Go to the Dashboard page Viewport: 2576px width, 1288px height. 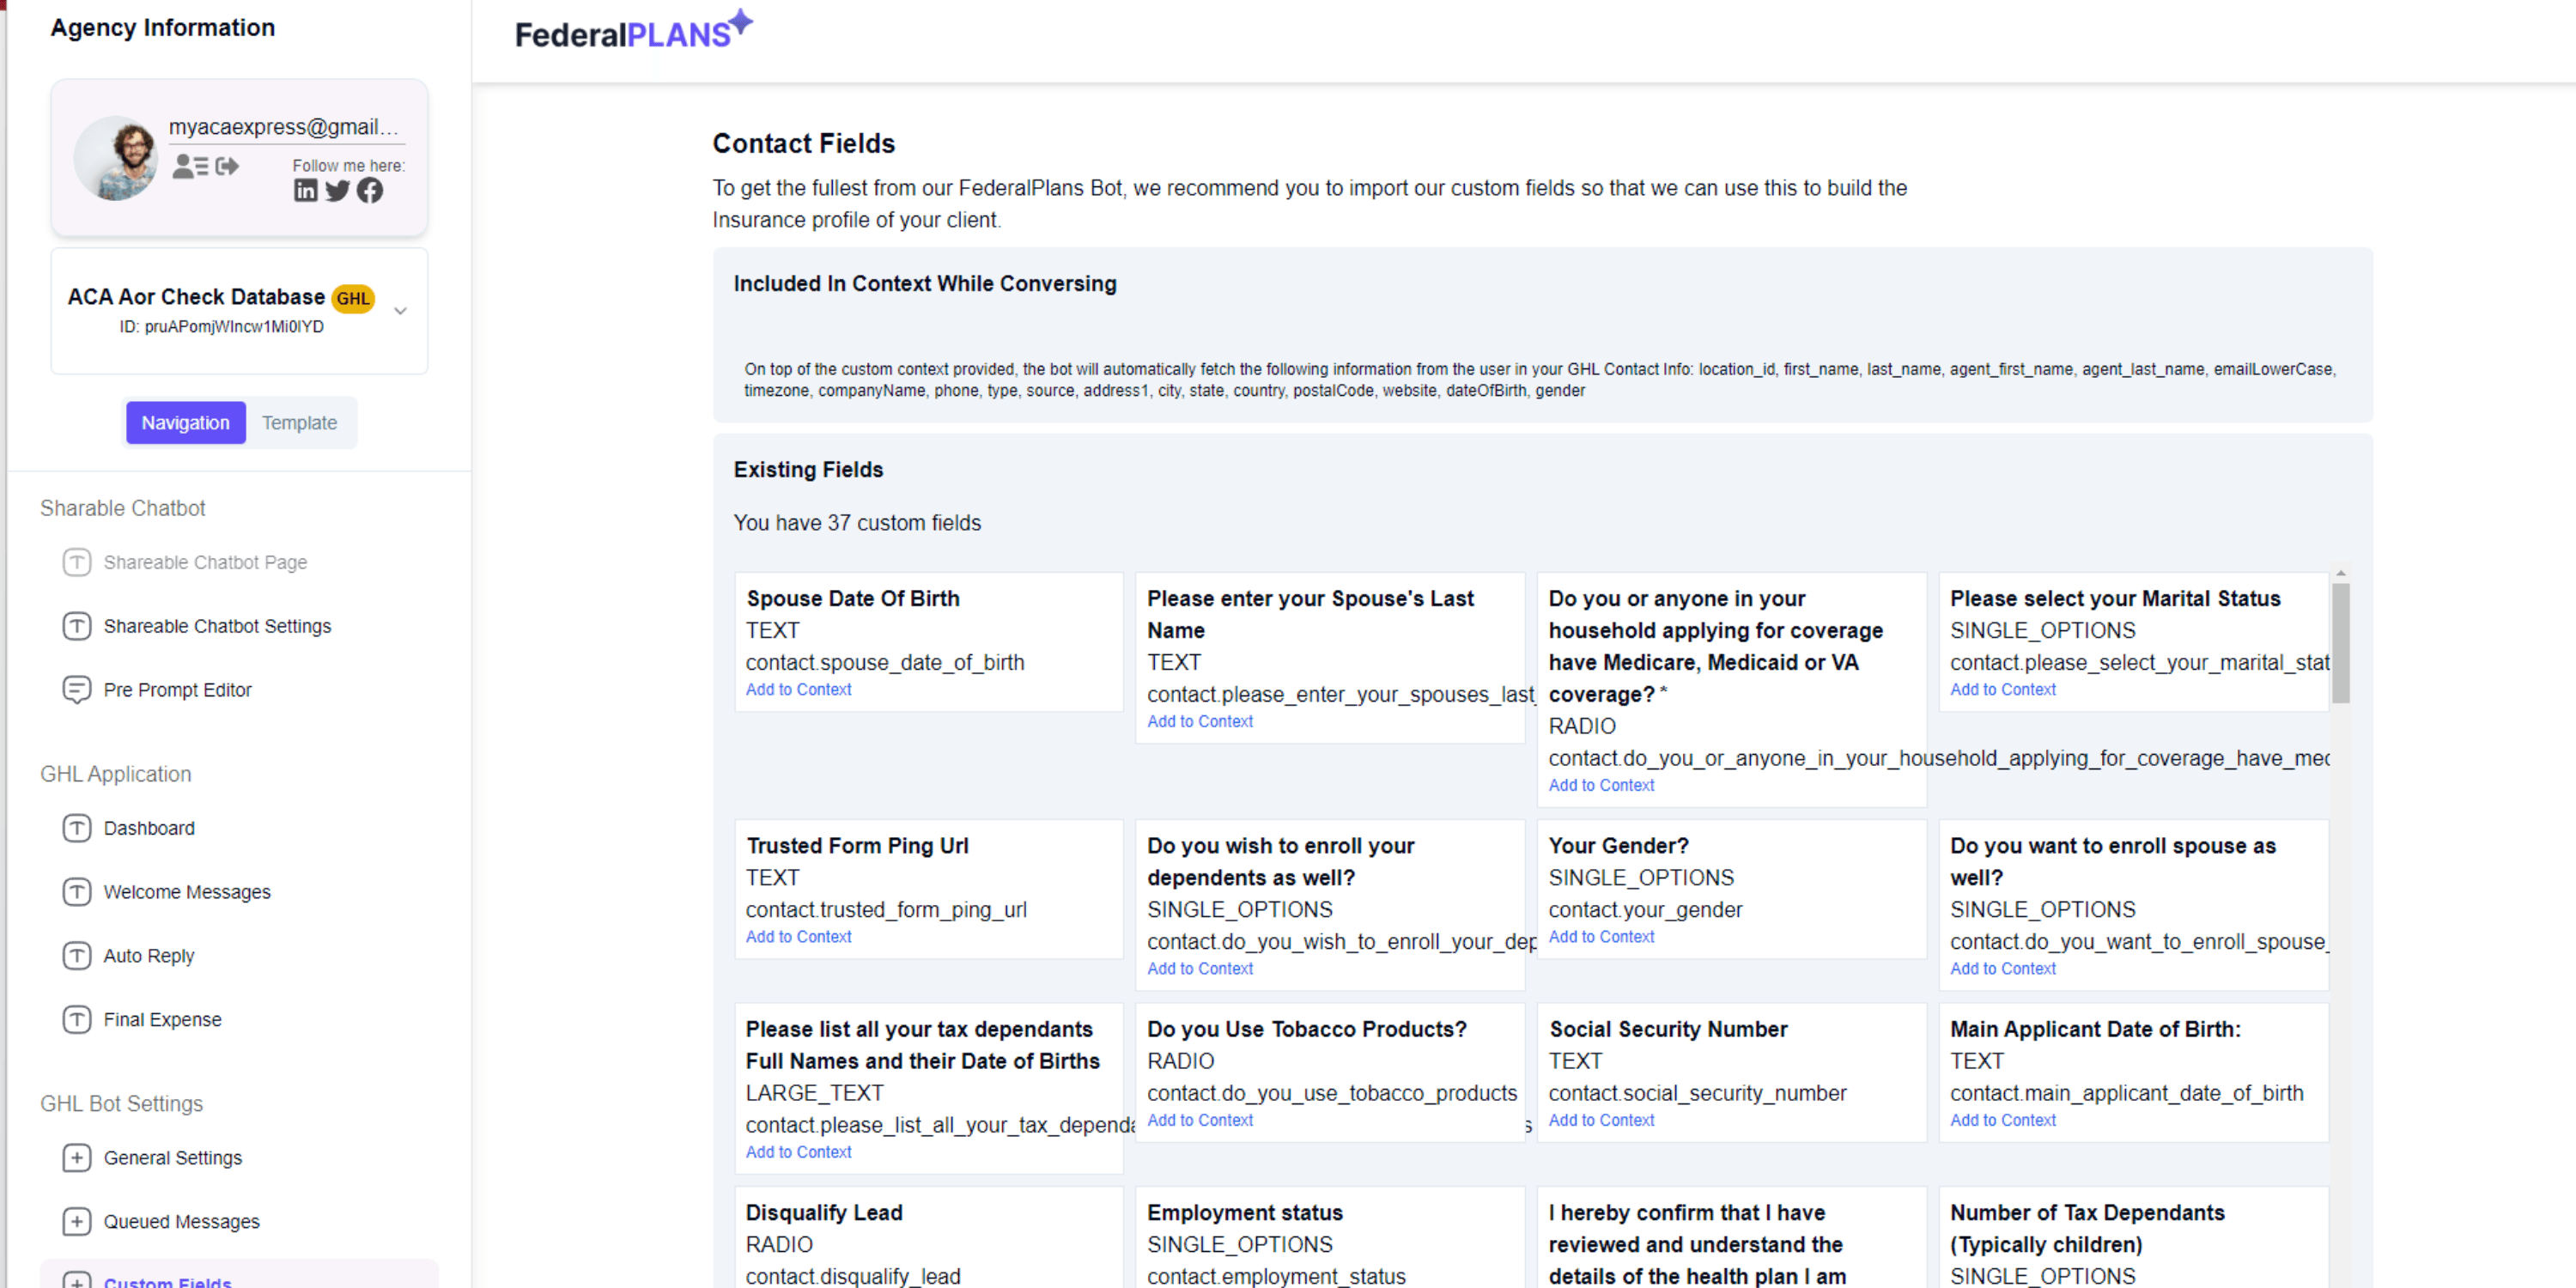click(149, 828)
